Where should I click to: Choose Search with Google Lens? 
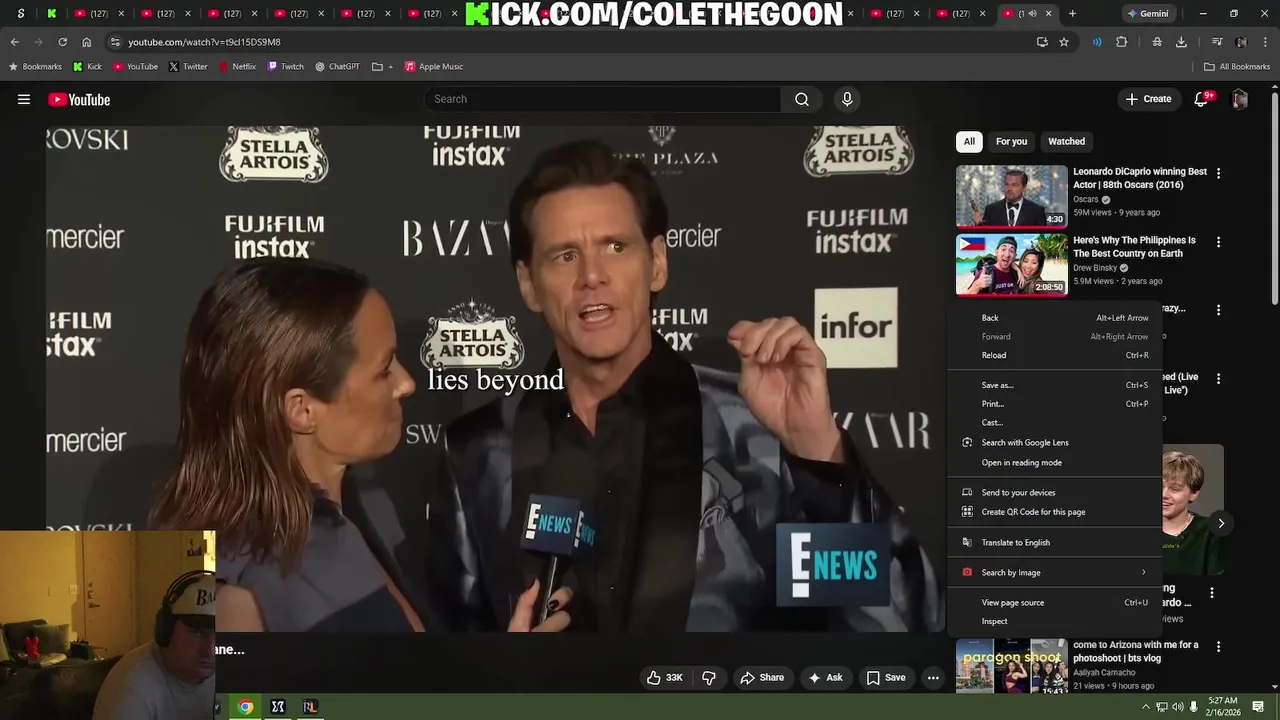pos(1055,443)
